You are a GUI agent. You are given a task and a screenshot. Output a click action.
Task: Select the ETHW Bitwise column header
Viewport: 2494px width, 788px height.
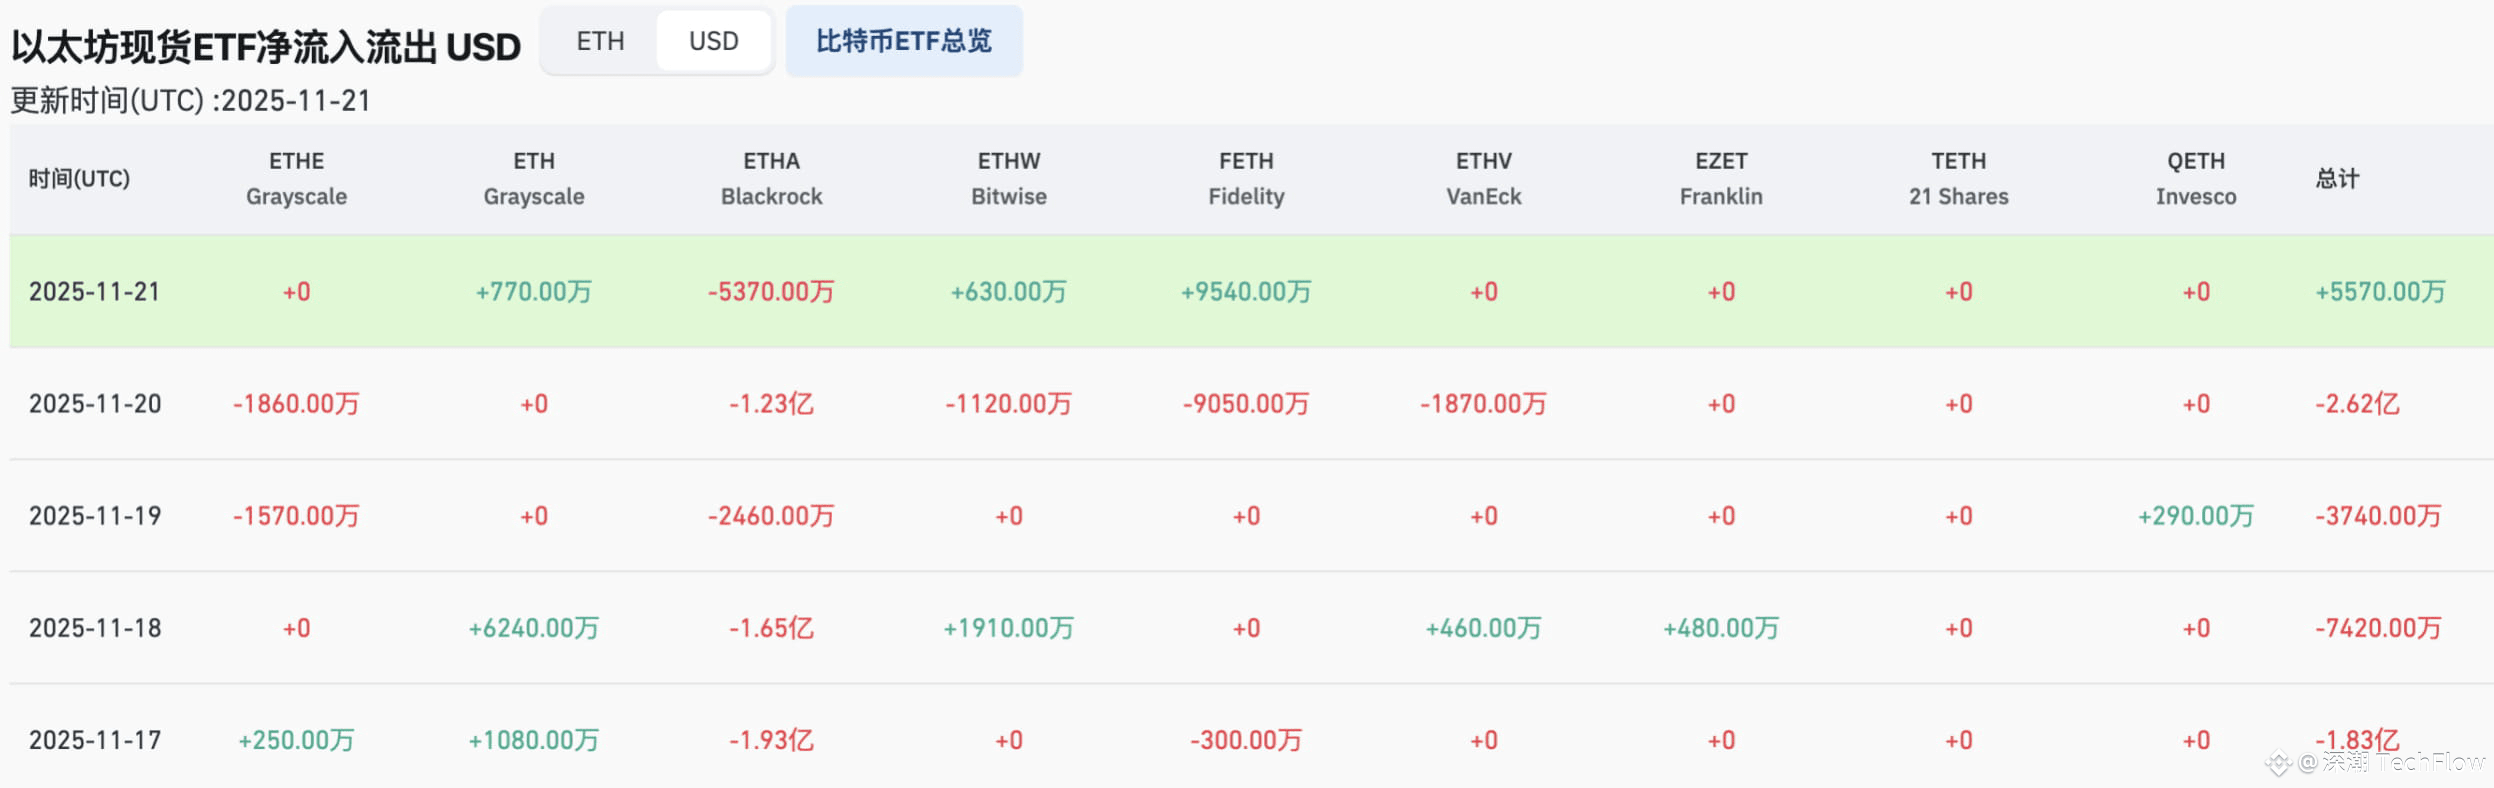[1008, 179]
